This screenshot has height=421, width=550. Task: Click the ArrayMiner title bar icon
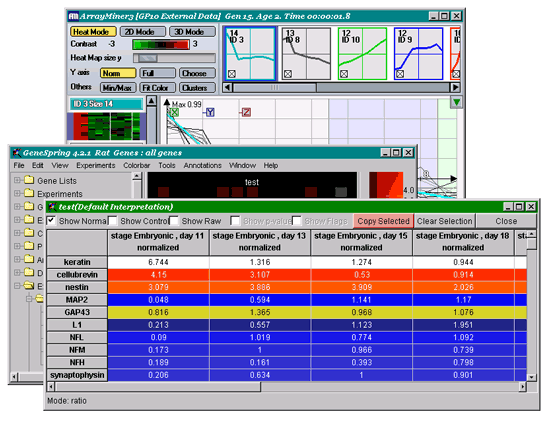[x=74, y=16]
